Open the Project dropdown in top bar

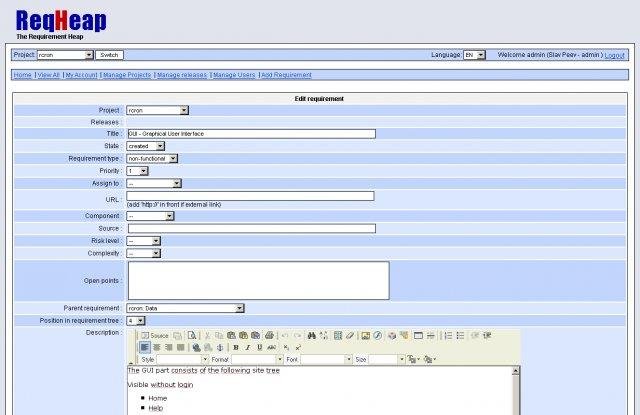pyautogui.click(x=65, y=55)
